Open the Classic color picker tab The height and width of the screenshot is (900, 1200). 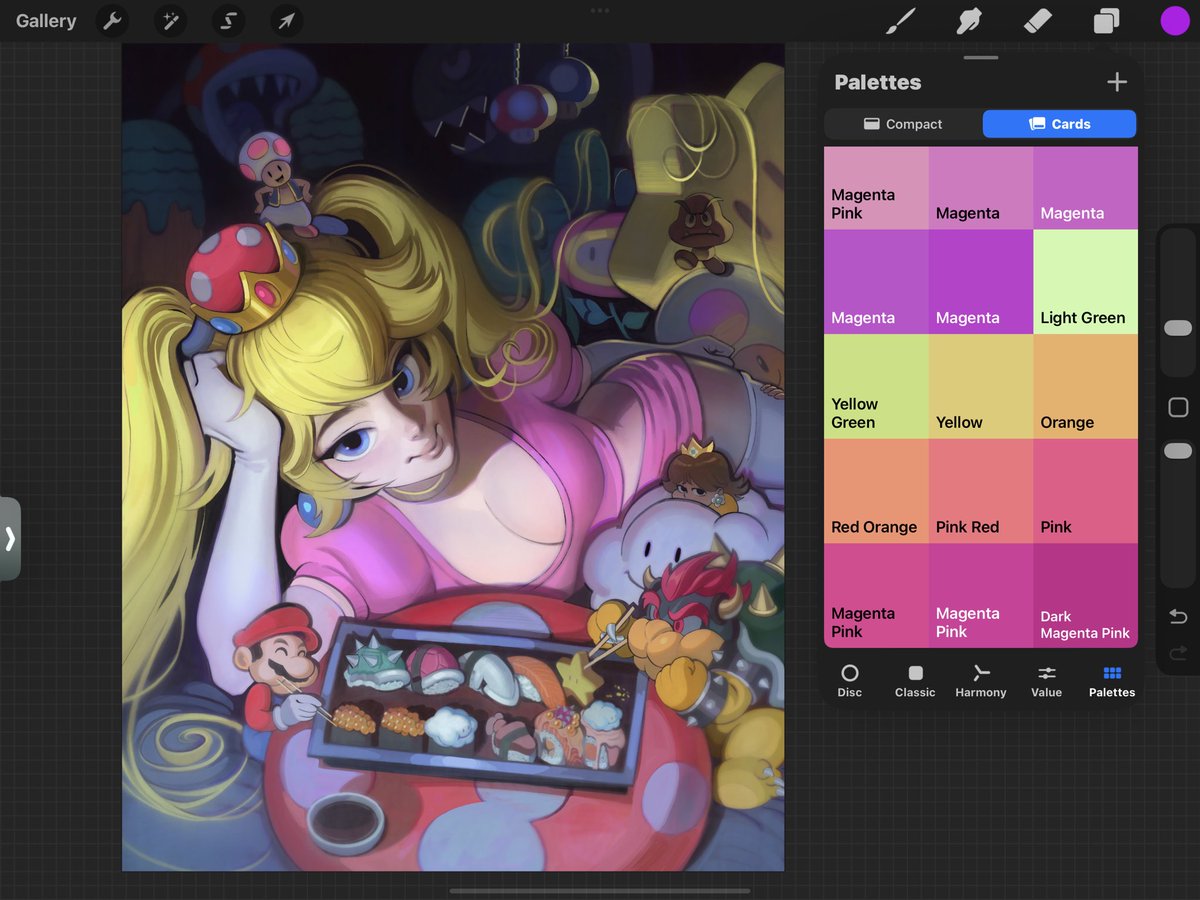[915, 681]
